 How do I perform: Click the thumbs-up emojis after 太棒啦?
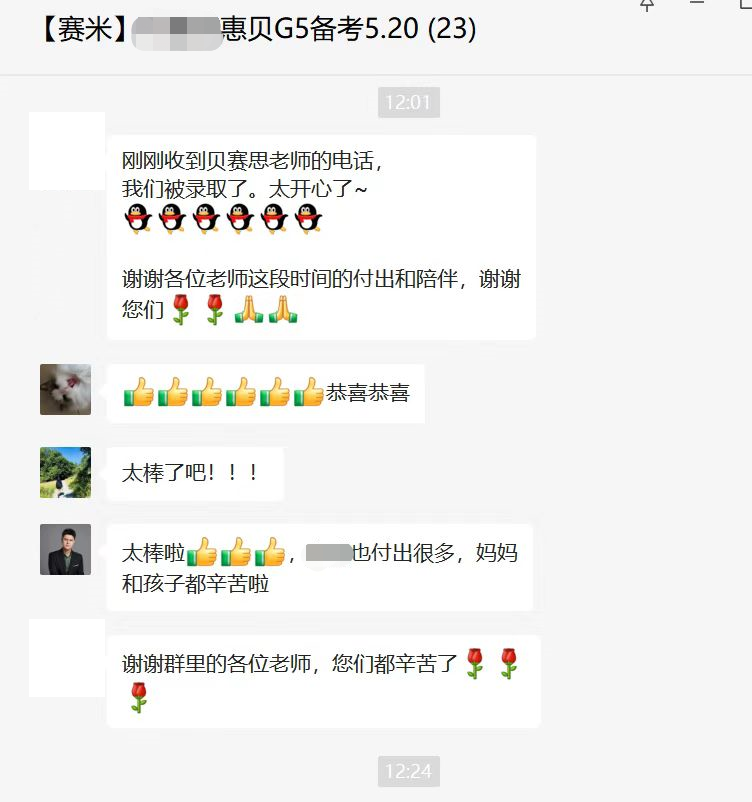tap(236, 552)
